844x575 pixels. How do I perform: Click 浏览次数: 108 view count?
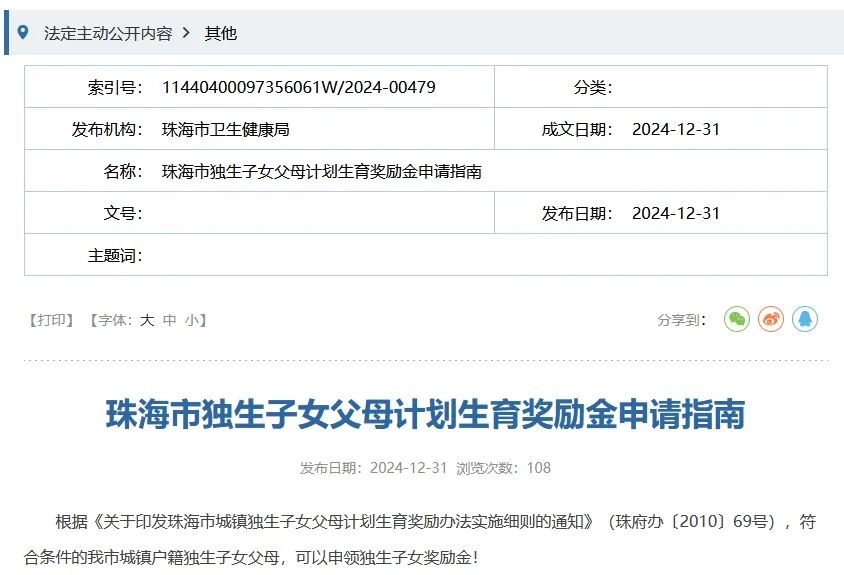[503, 468]
